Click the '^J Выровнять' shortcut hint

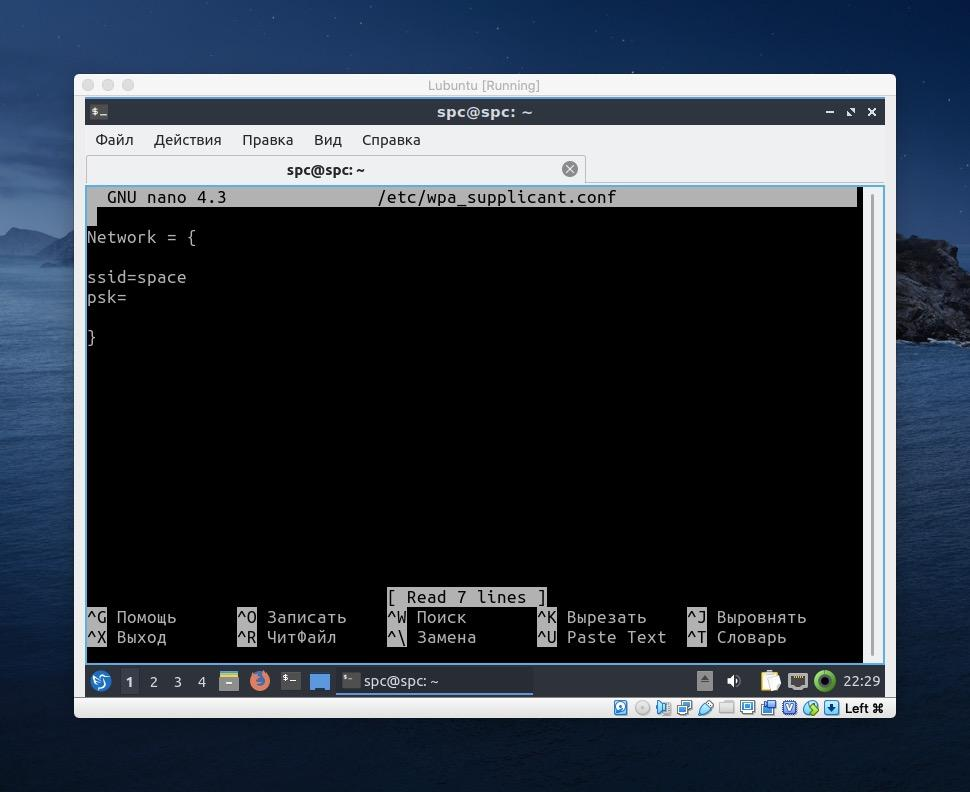click(x=747, y=618)
